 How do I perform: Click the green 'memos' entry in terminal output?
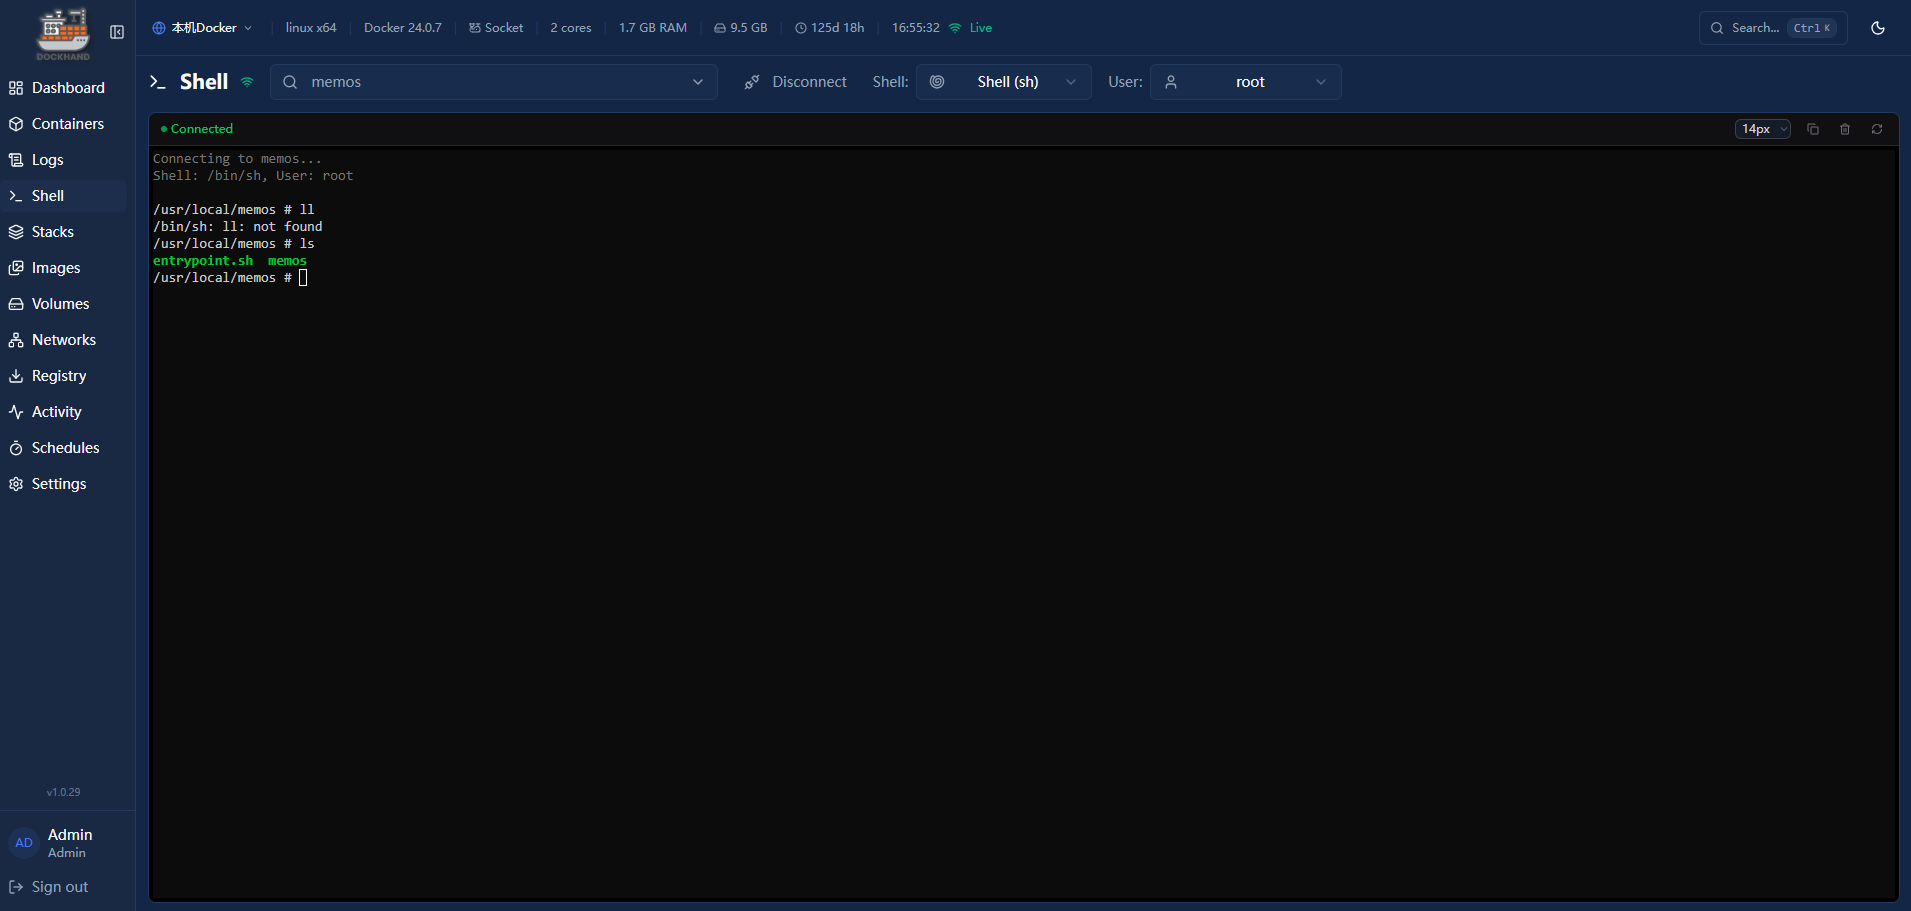[287, 261]
